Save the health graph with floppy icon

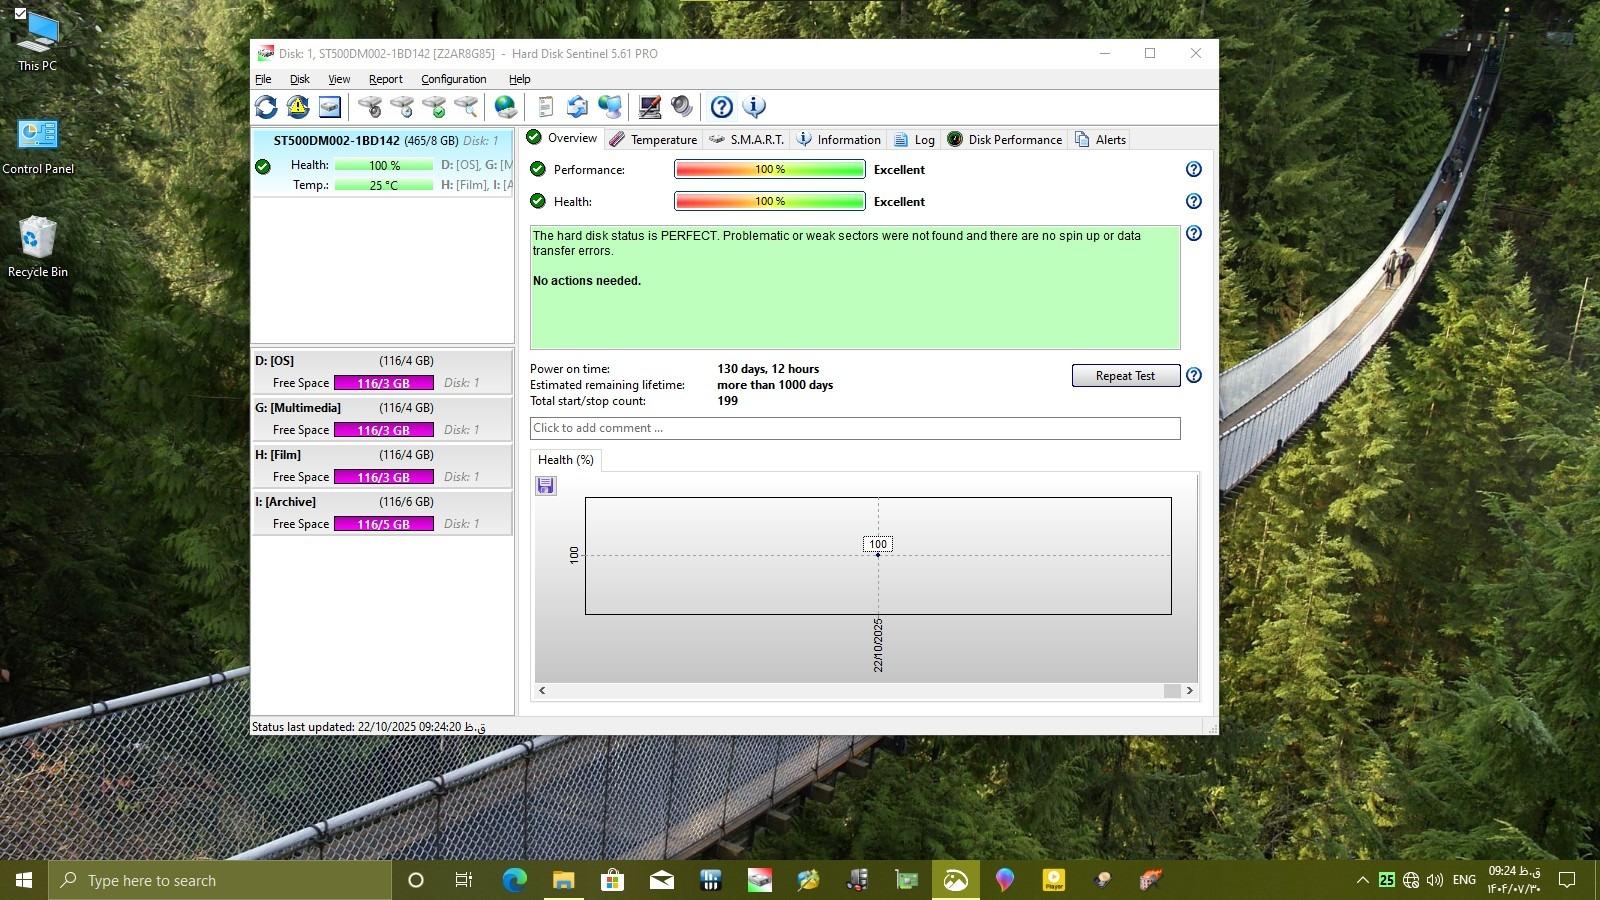click(x=546, y=486)
